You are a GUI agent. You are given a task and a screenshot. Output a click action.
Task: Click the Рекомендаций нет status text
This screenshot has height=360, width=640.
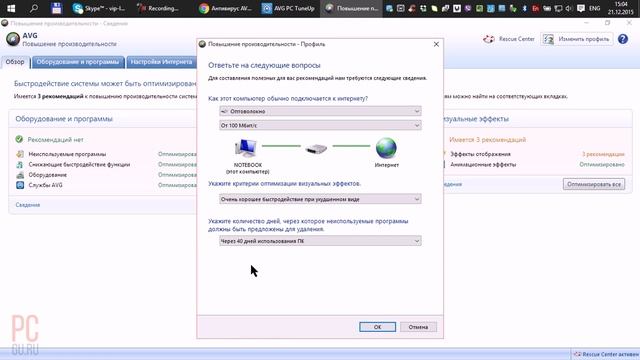(x=56, y=140)
